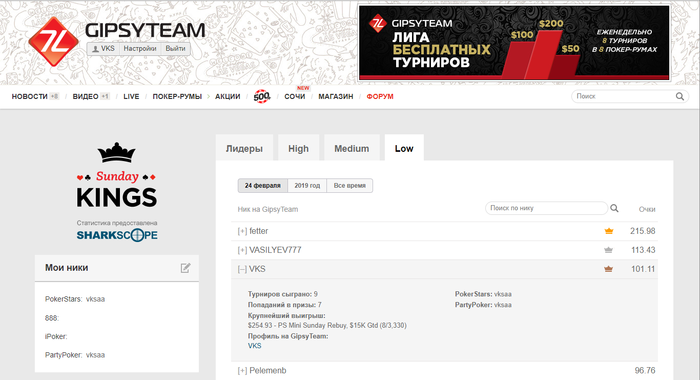This screenshot has width=700, height=380.
Task: Open the ФОРУМ menu item
Action: [x=380, y=96]
